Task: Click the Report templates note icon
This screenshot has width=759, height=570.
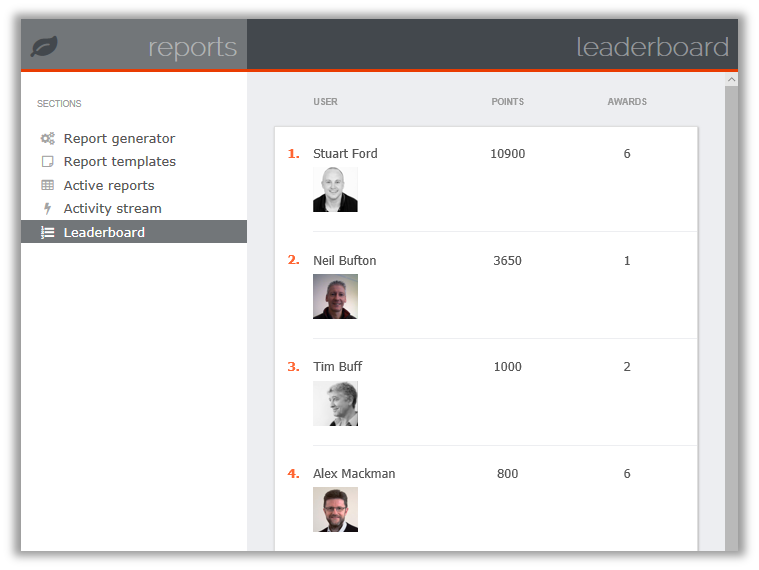Action: pyautogui.click(x=47, y=161)
